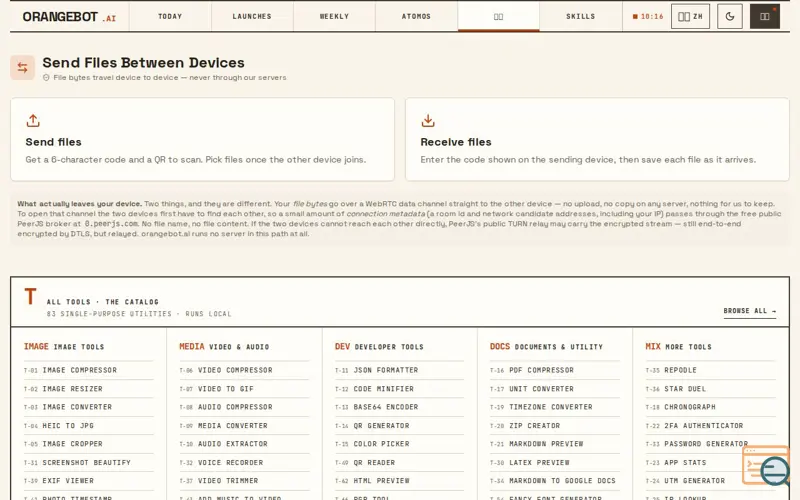Image resolution: width=800 pixels, height=500 pixels.
Task: Open Image Resizer tool
Action: [x=89, y=389]
